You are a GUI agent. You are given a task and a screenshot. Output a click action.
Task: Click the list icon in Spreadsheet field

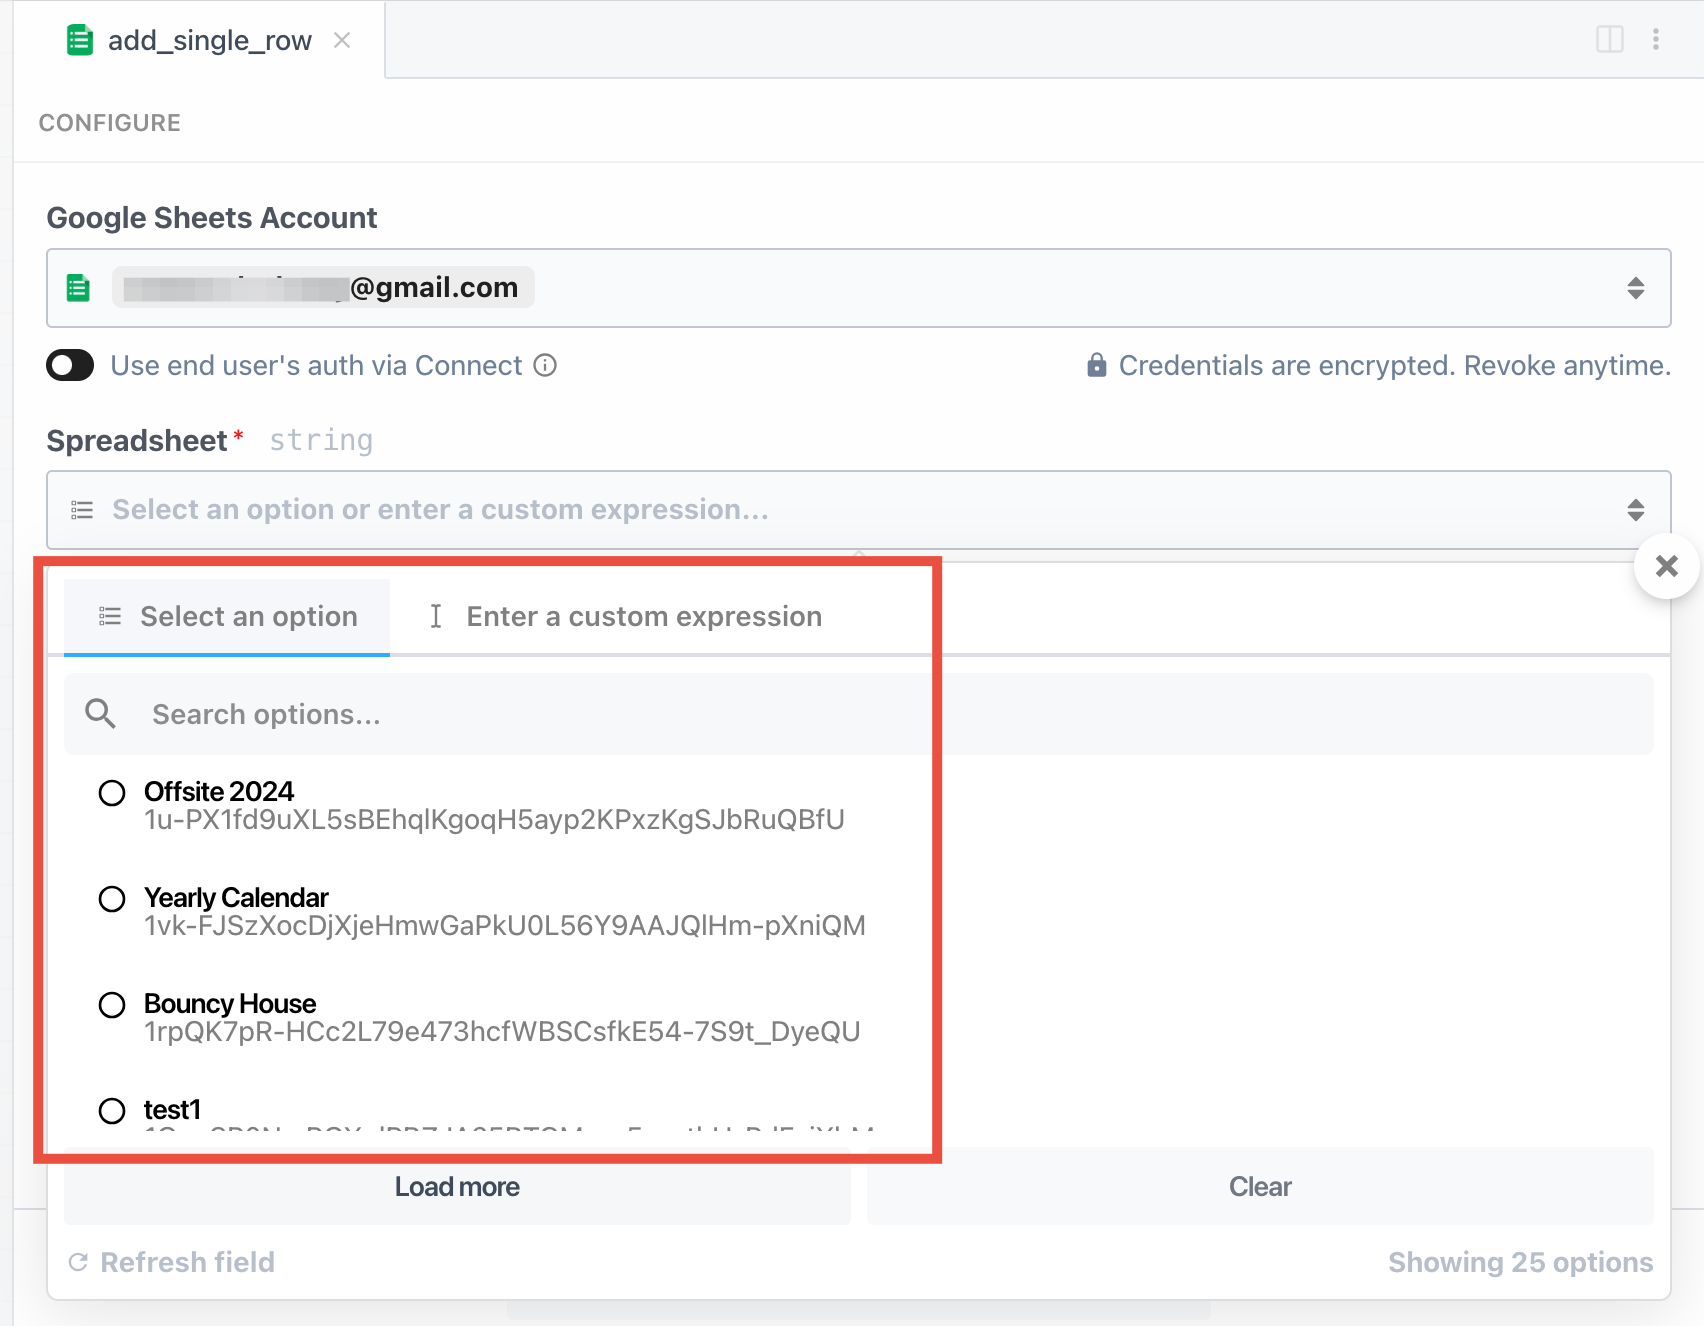point(82,510)
